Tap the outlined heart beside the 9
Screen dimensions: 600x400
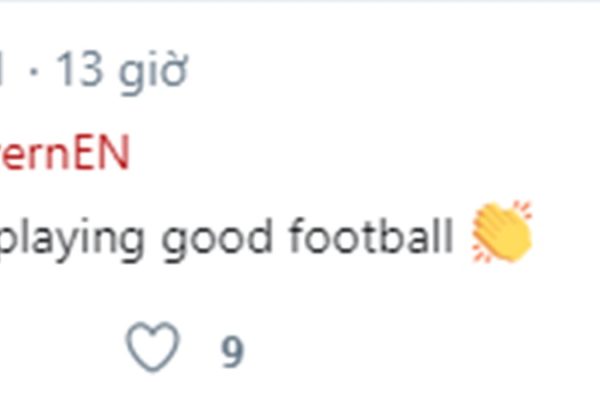pos(153,349)
